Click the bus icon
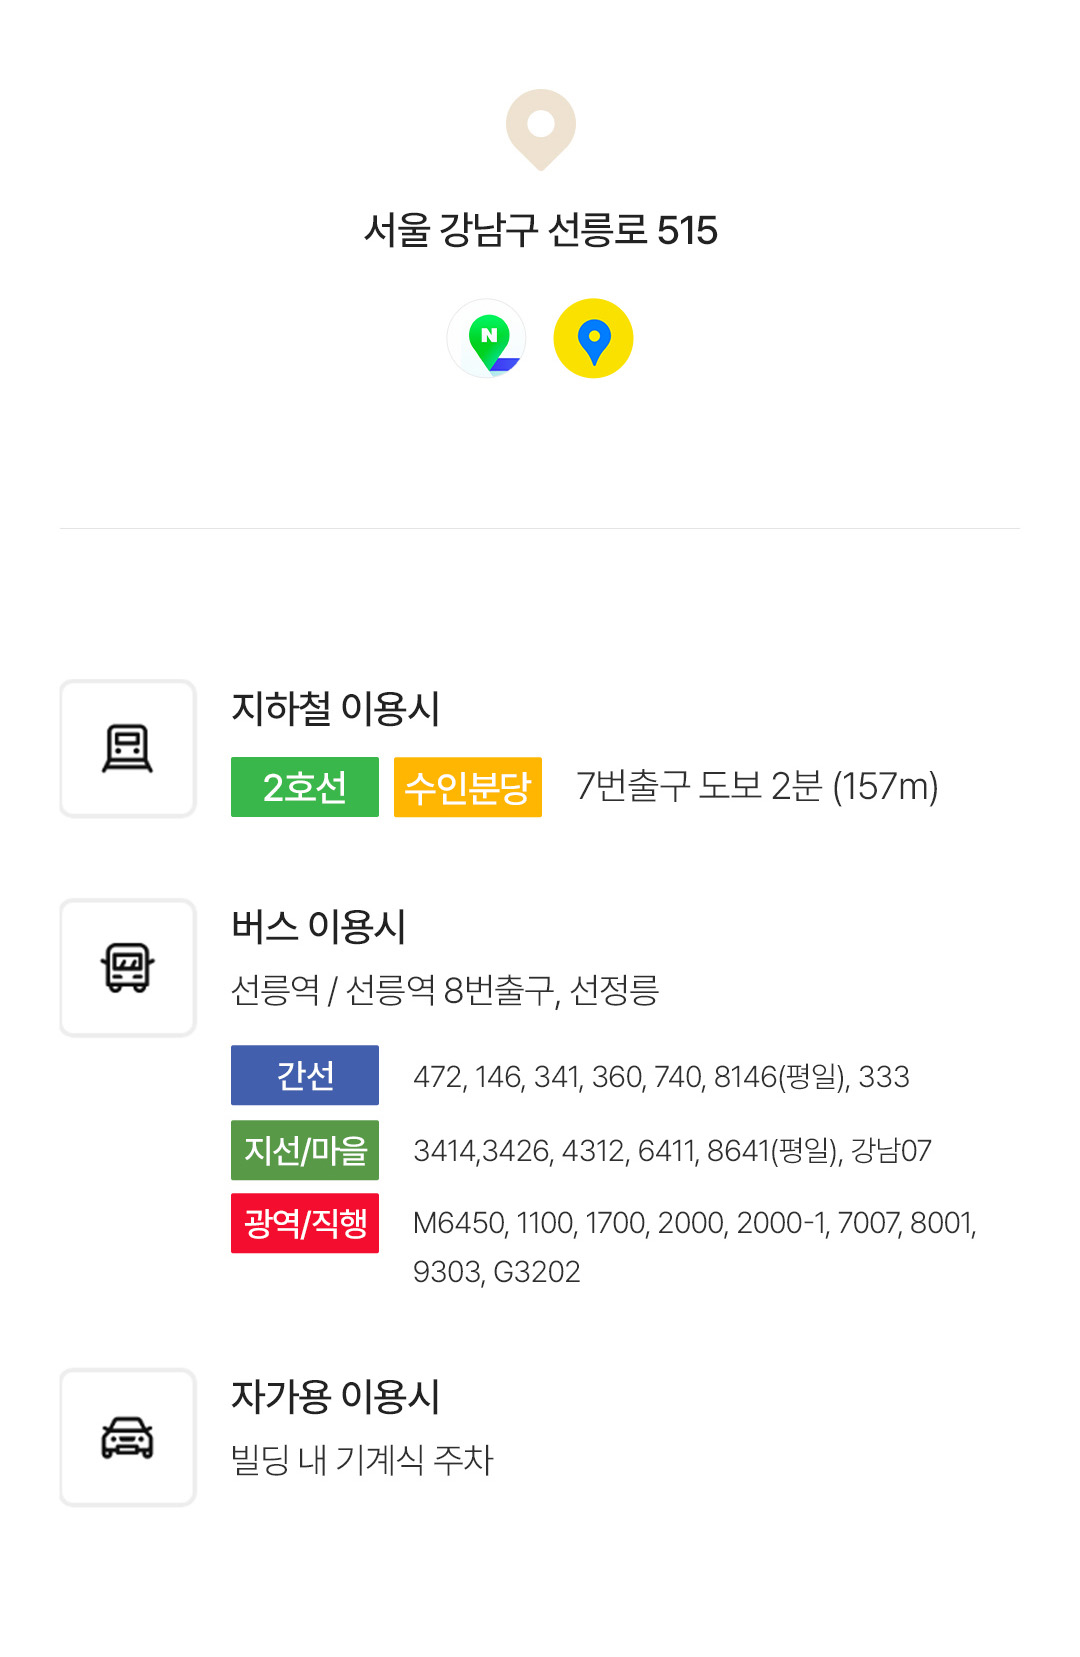Viewport: 1080px width, 1657px height. 128,967
